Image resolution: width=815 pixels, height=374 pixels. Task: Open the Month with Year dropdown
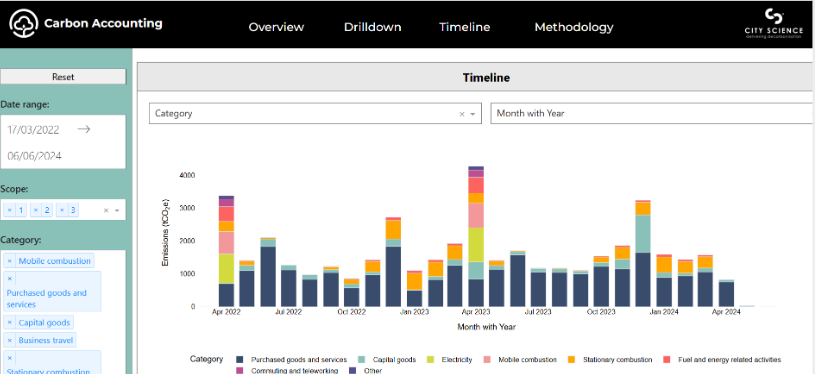click(652, 113)
